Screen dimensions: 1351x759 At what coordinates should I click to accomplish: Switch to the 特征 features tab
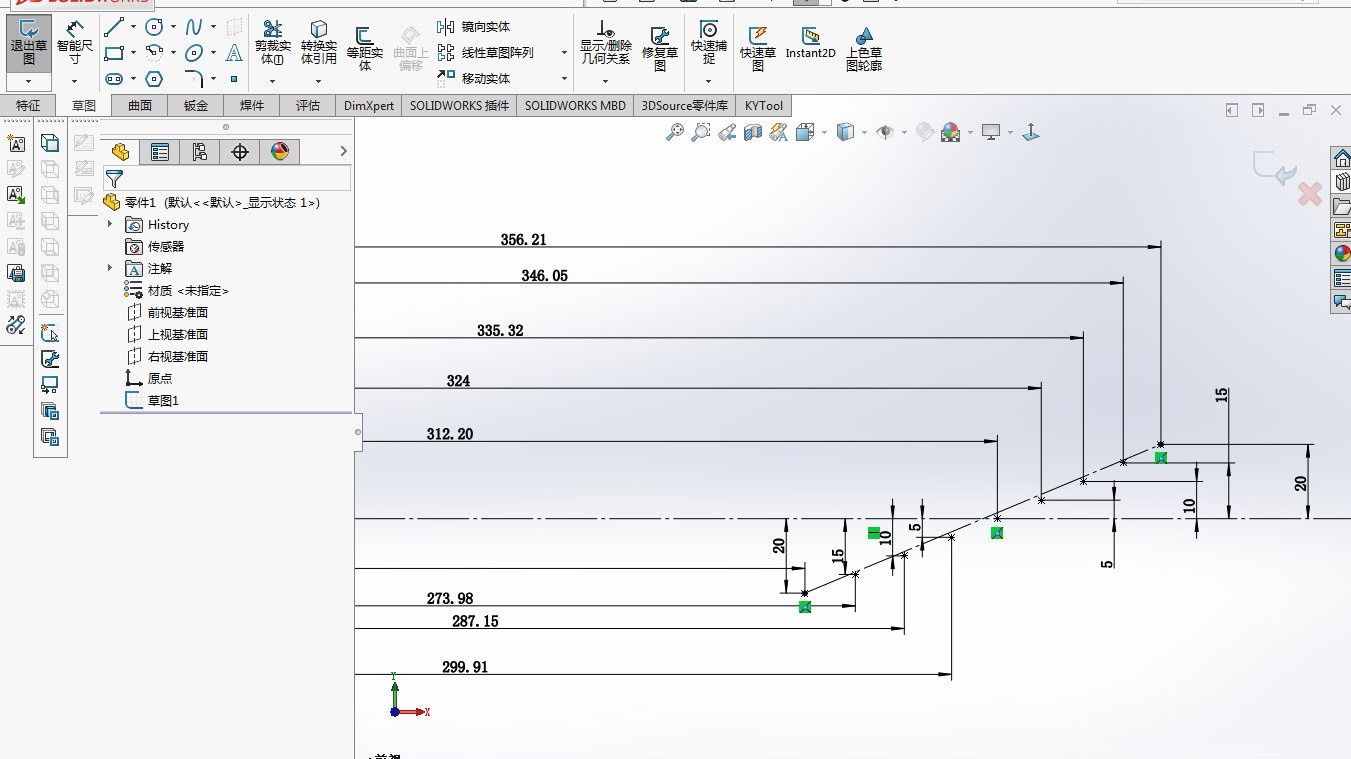tap(28, 106)
